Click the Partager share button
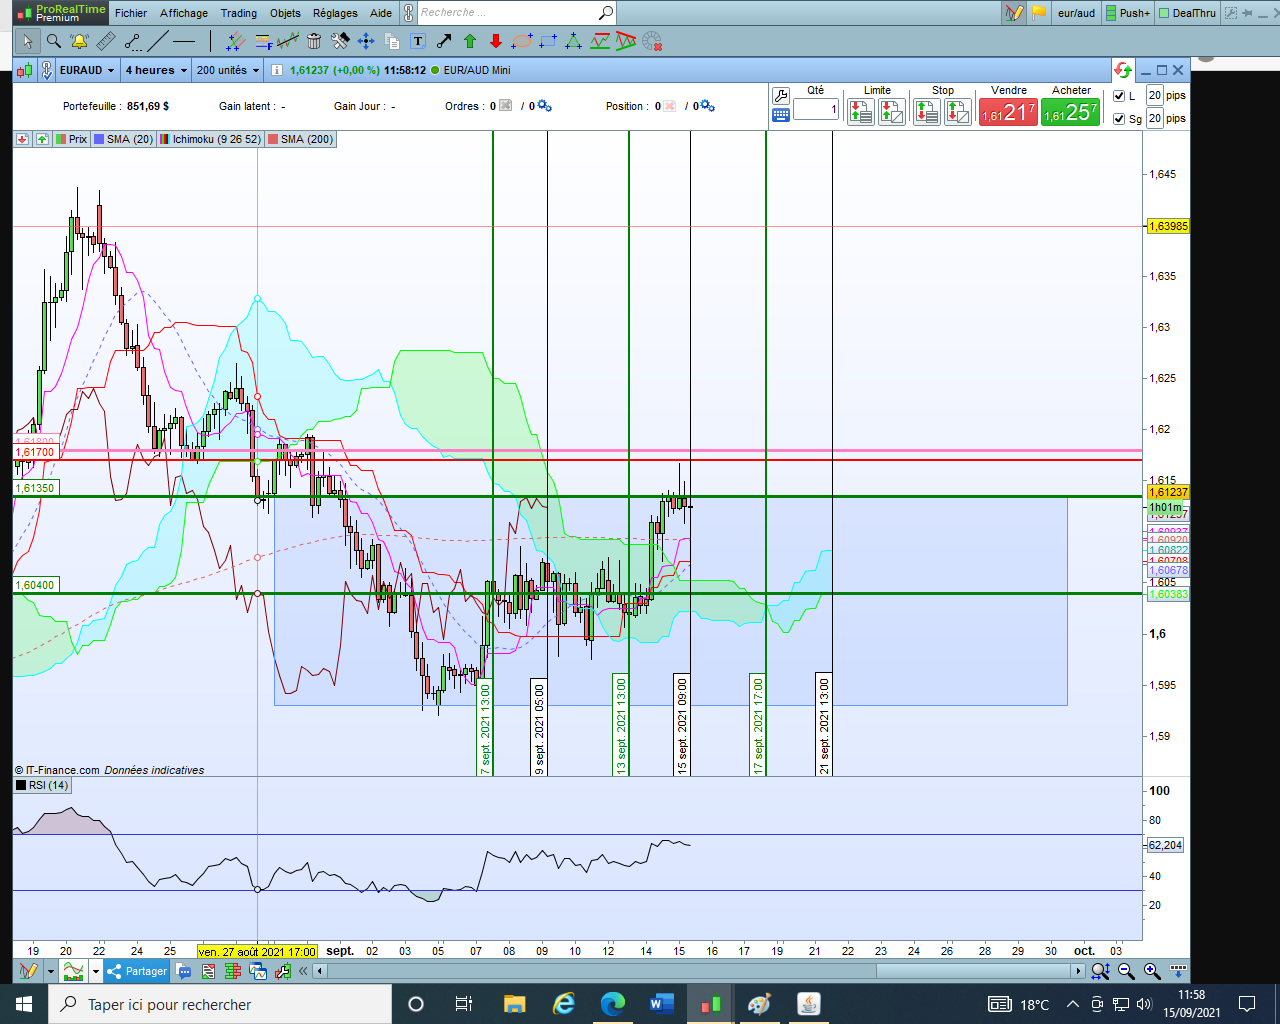This screenshot has height=1024, width=1280. pos(137,971)
